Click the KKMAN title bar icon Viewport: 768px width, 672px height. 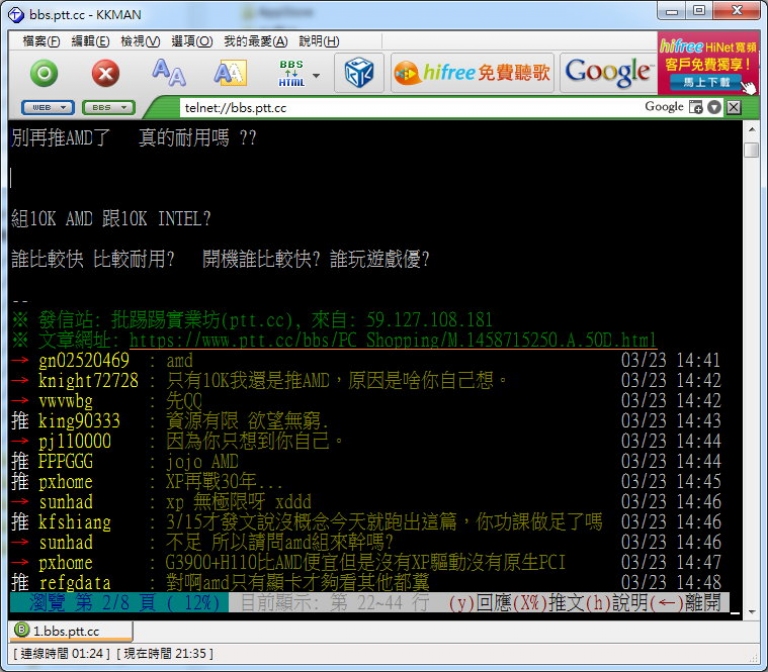coord(16,15)
